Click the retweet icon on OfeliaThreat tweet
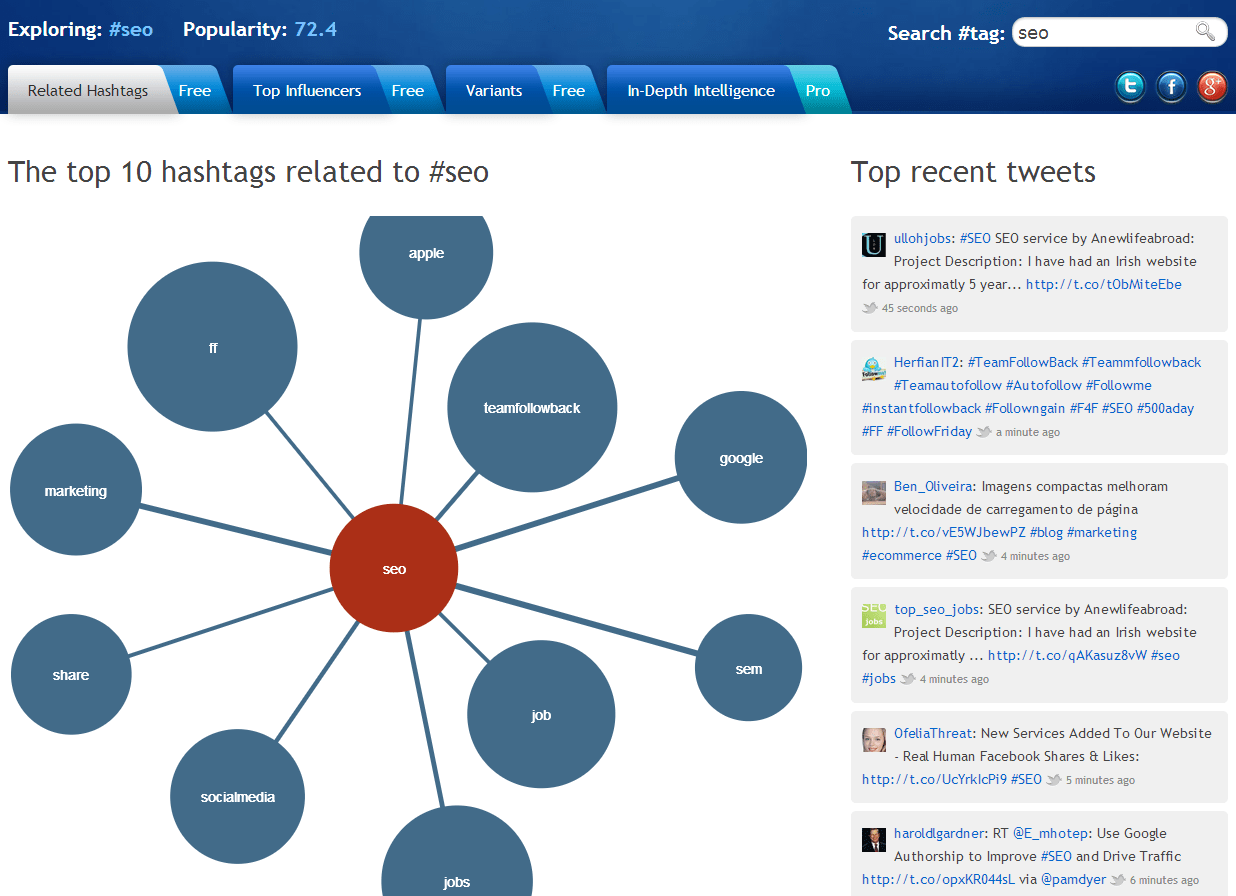Viewport: 1236px width, 896px height. (x=1052, y=780)
